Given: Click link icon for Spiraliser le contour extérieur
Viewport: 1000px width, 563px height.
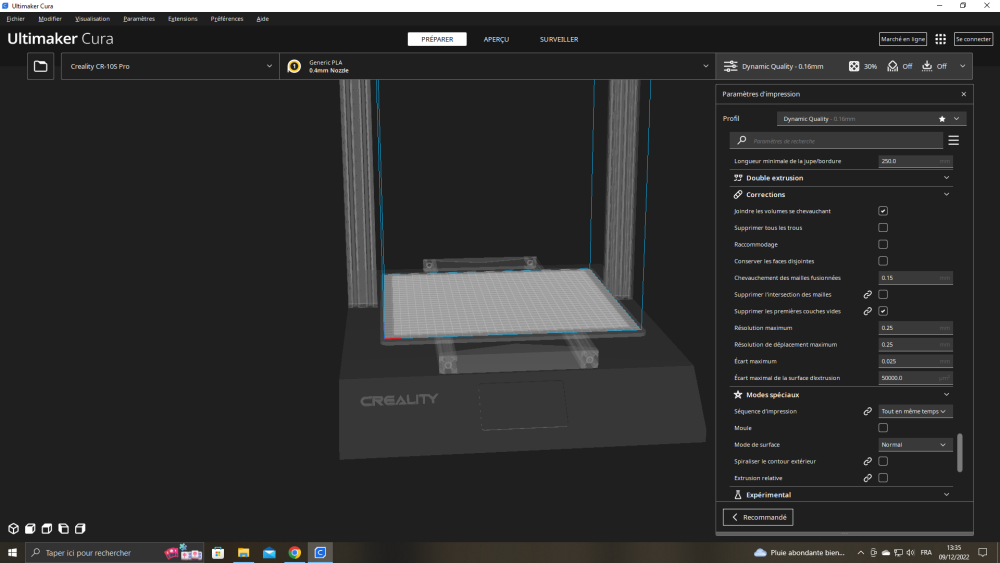Looking at the screenshot, I should pyautogui.click(x=867, y=461).
